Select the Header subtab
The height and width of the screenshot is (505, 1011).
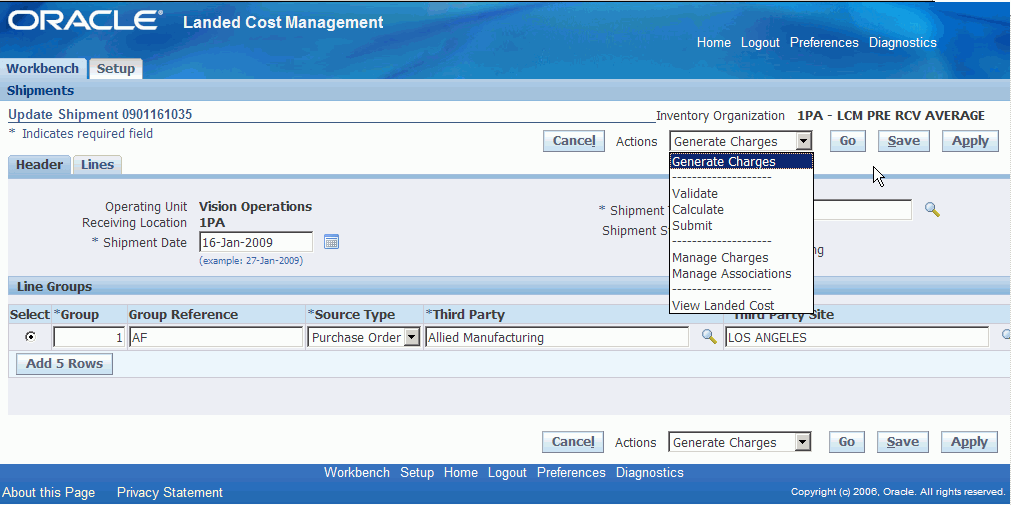(39, 164)
